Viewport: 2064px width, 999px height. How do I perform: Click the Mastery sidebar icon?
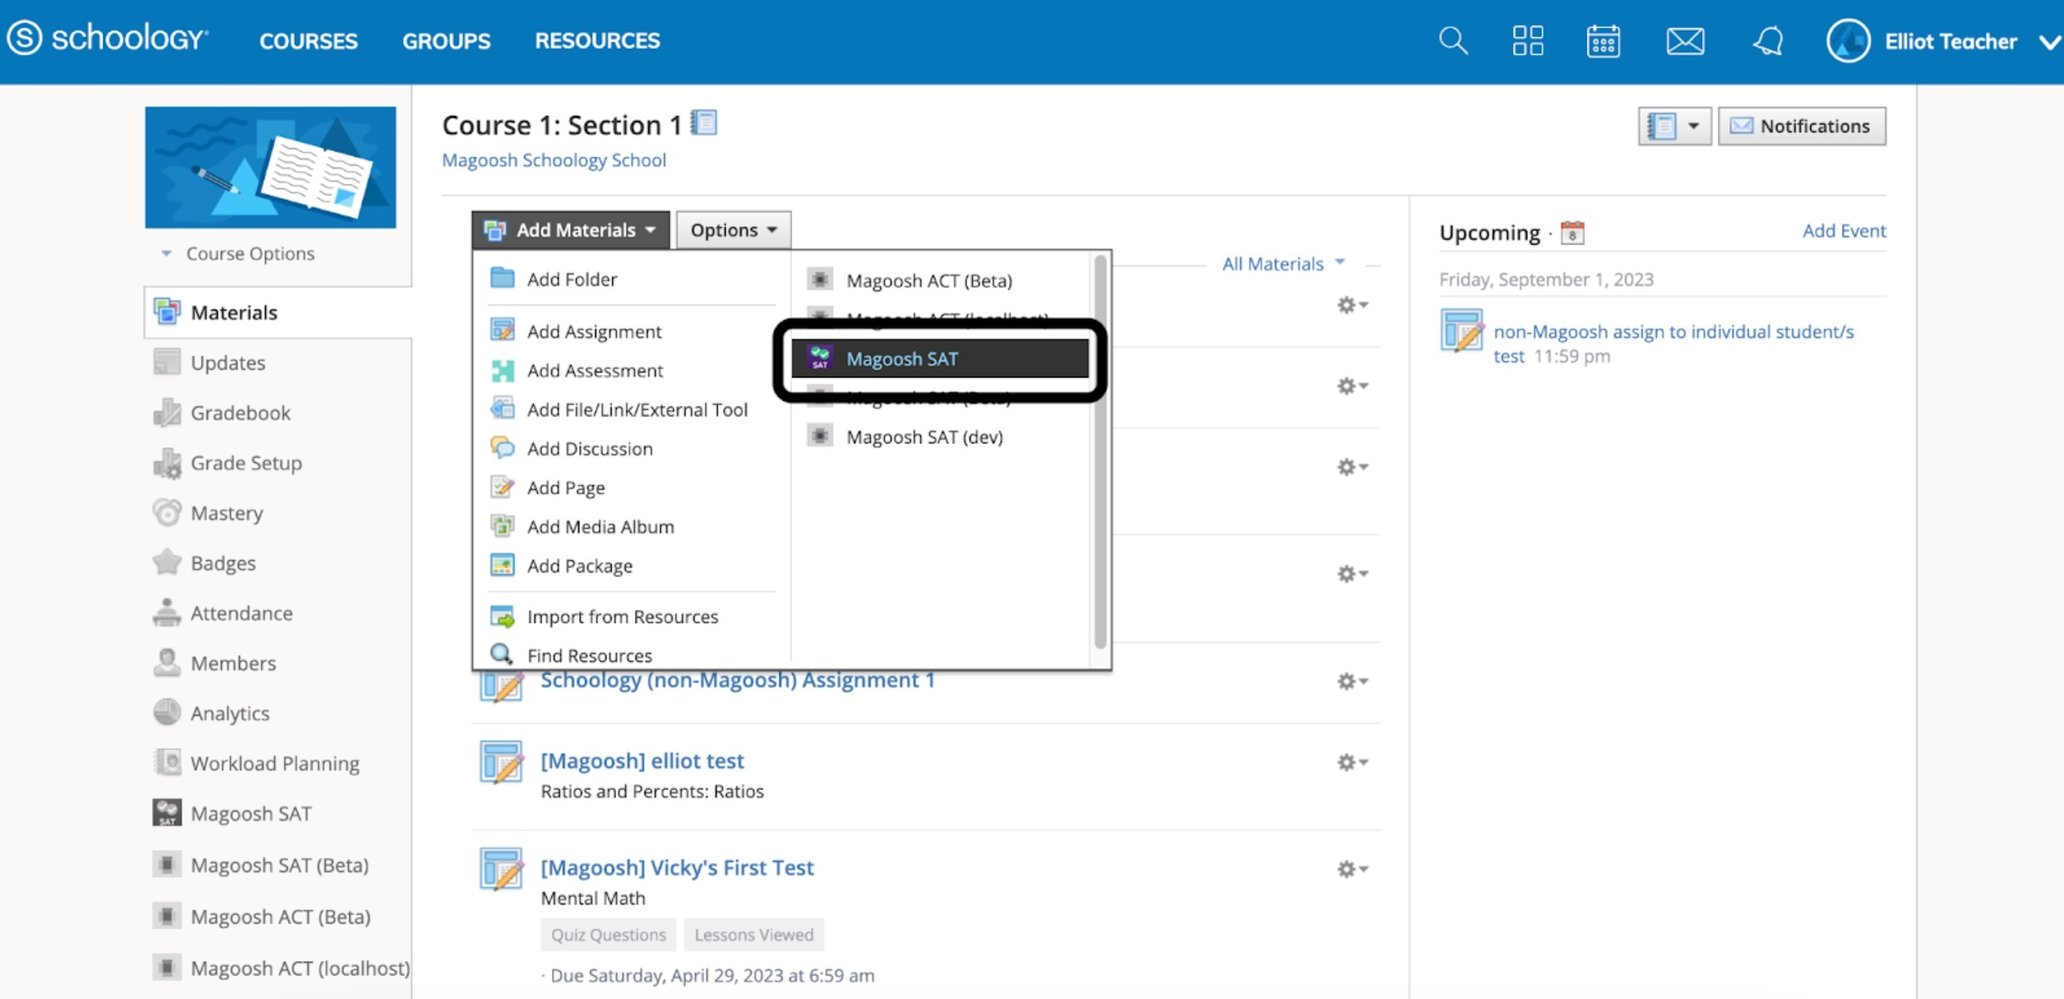pyautogui.click(x=167, y=512)
